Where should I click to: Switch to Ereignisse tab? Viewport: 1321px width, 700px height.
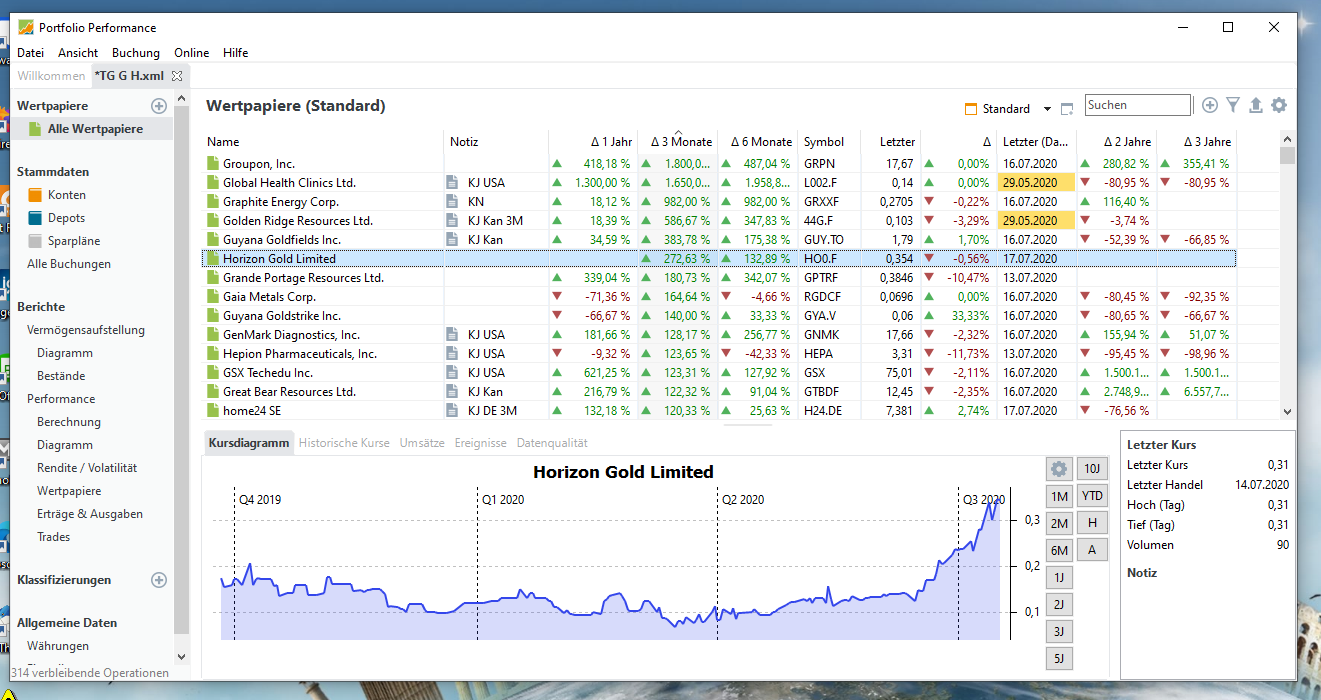click(480, 443)
